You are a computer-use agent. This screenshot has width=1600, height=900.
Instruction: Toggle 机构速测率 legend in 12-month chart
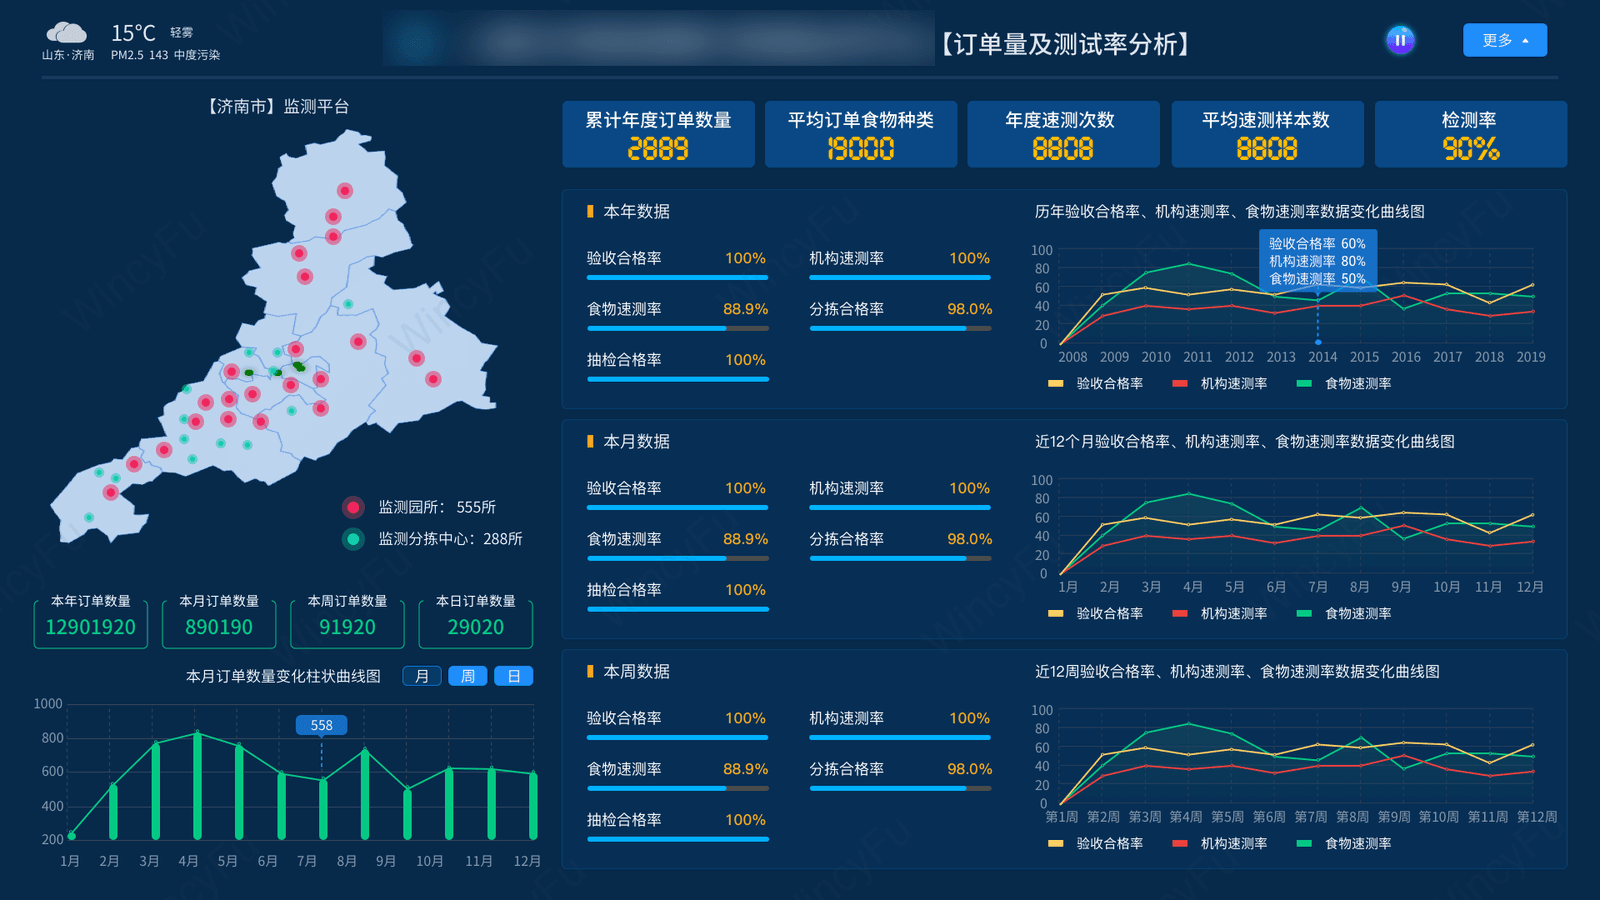(1220, 613)
